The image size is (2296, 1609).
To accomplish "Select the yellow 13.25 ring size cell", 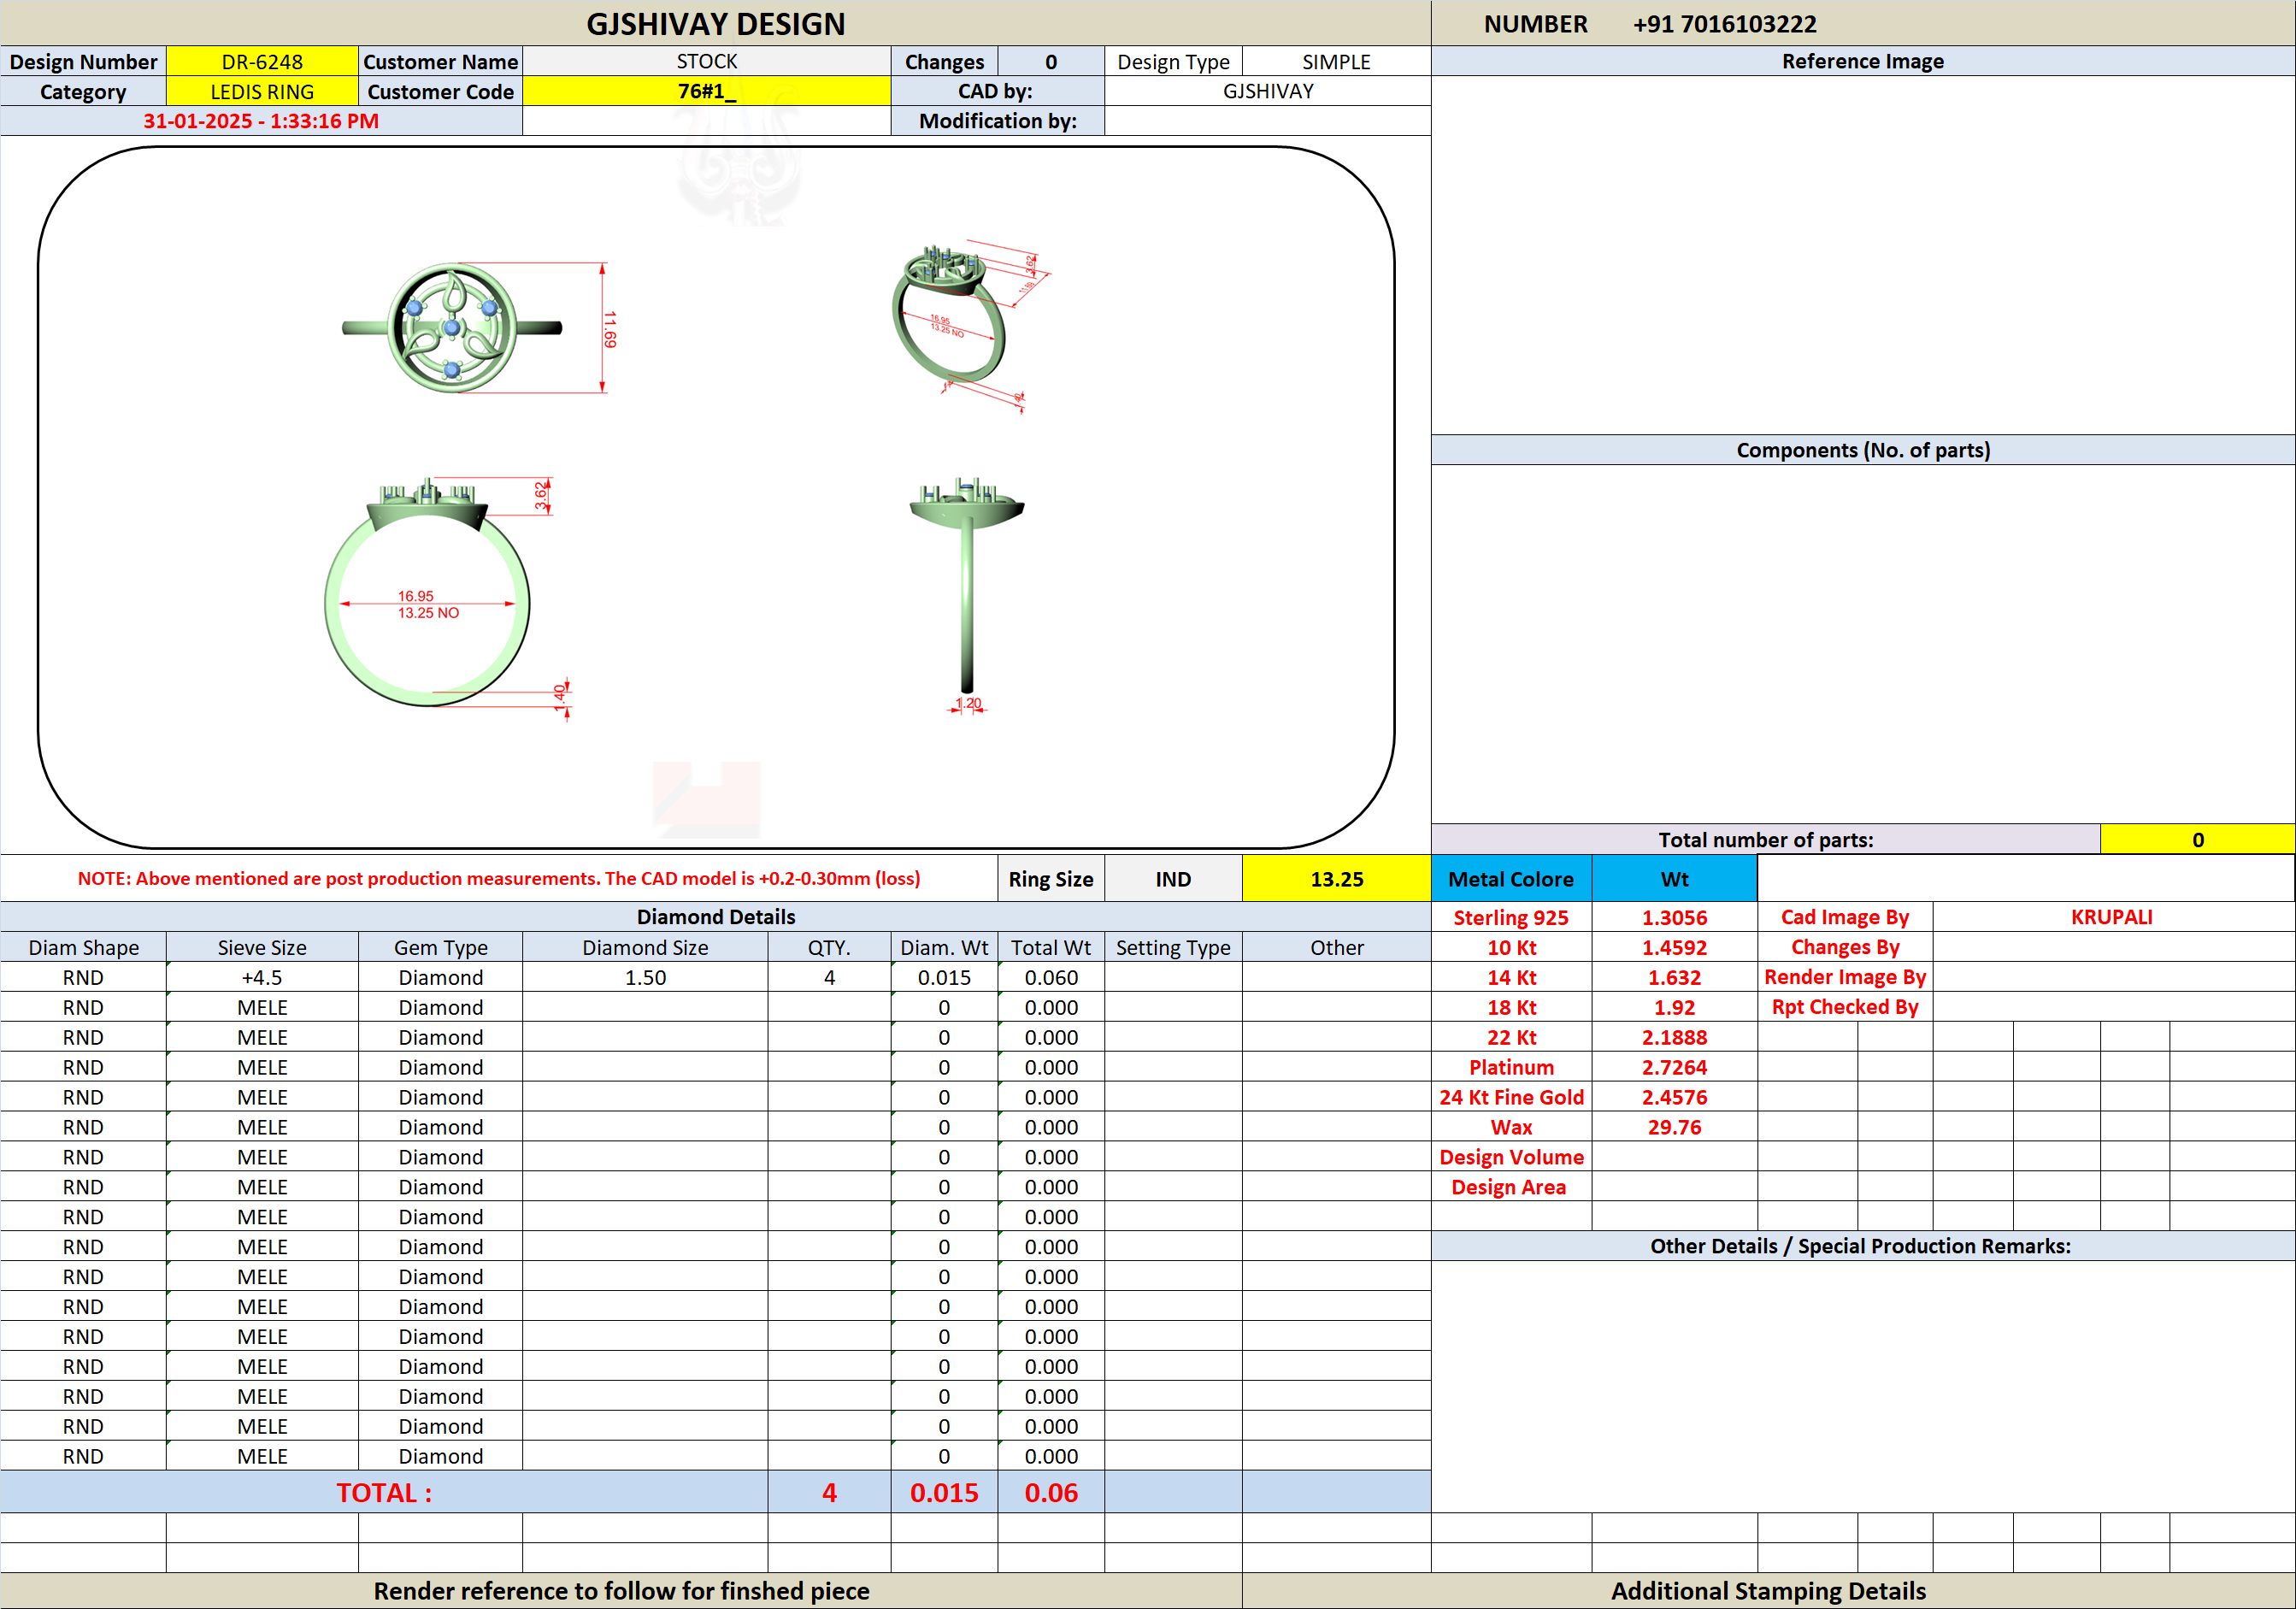I will [x=1337, y=879].
